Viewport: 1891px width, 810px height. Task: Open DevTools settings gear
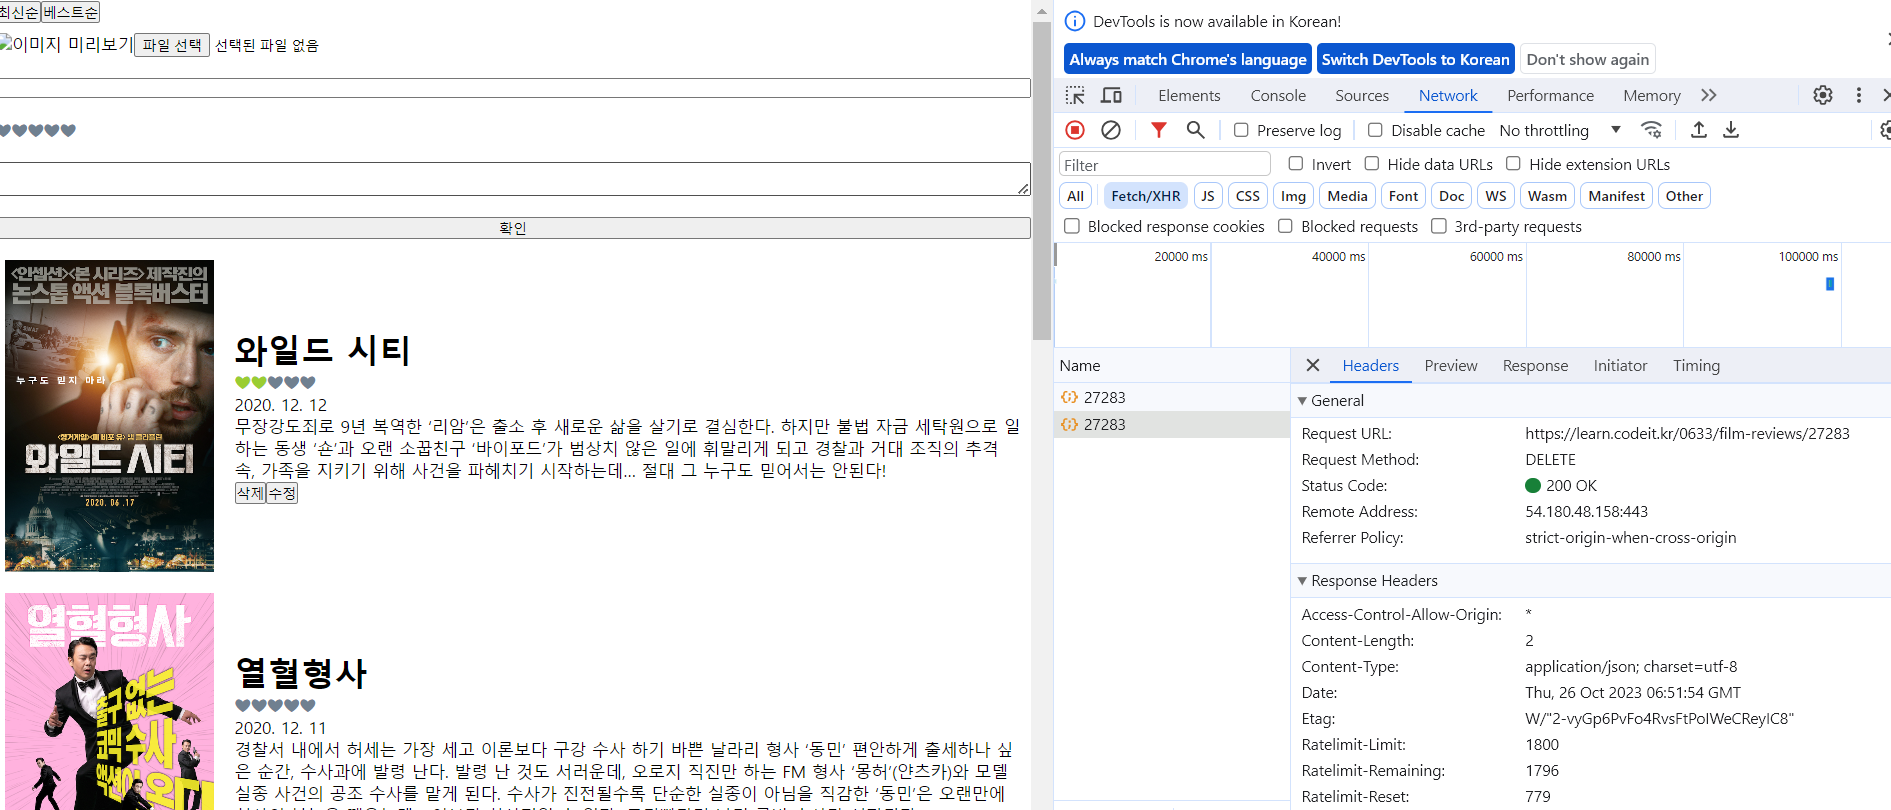1823,95
